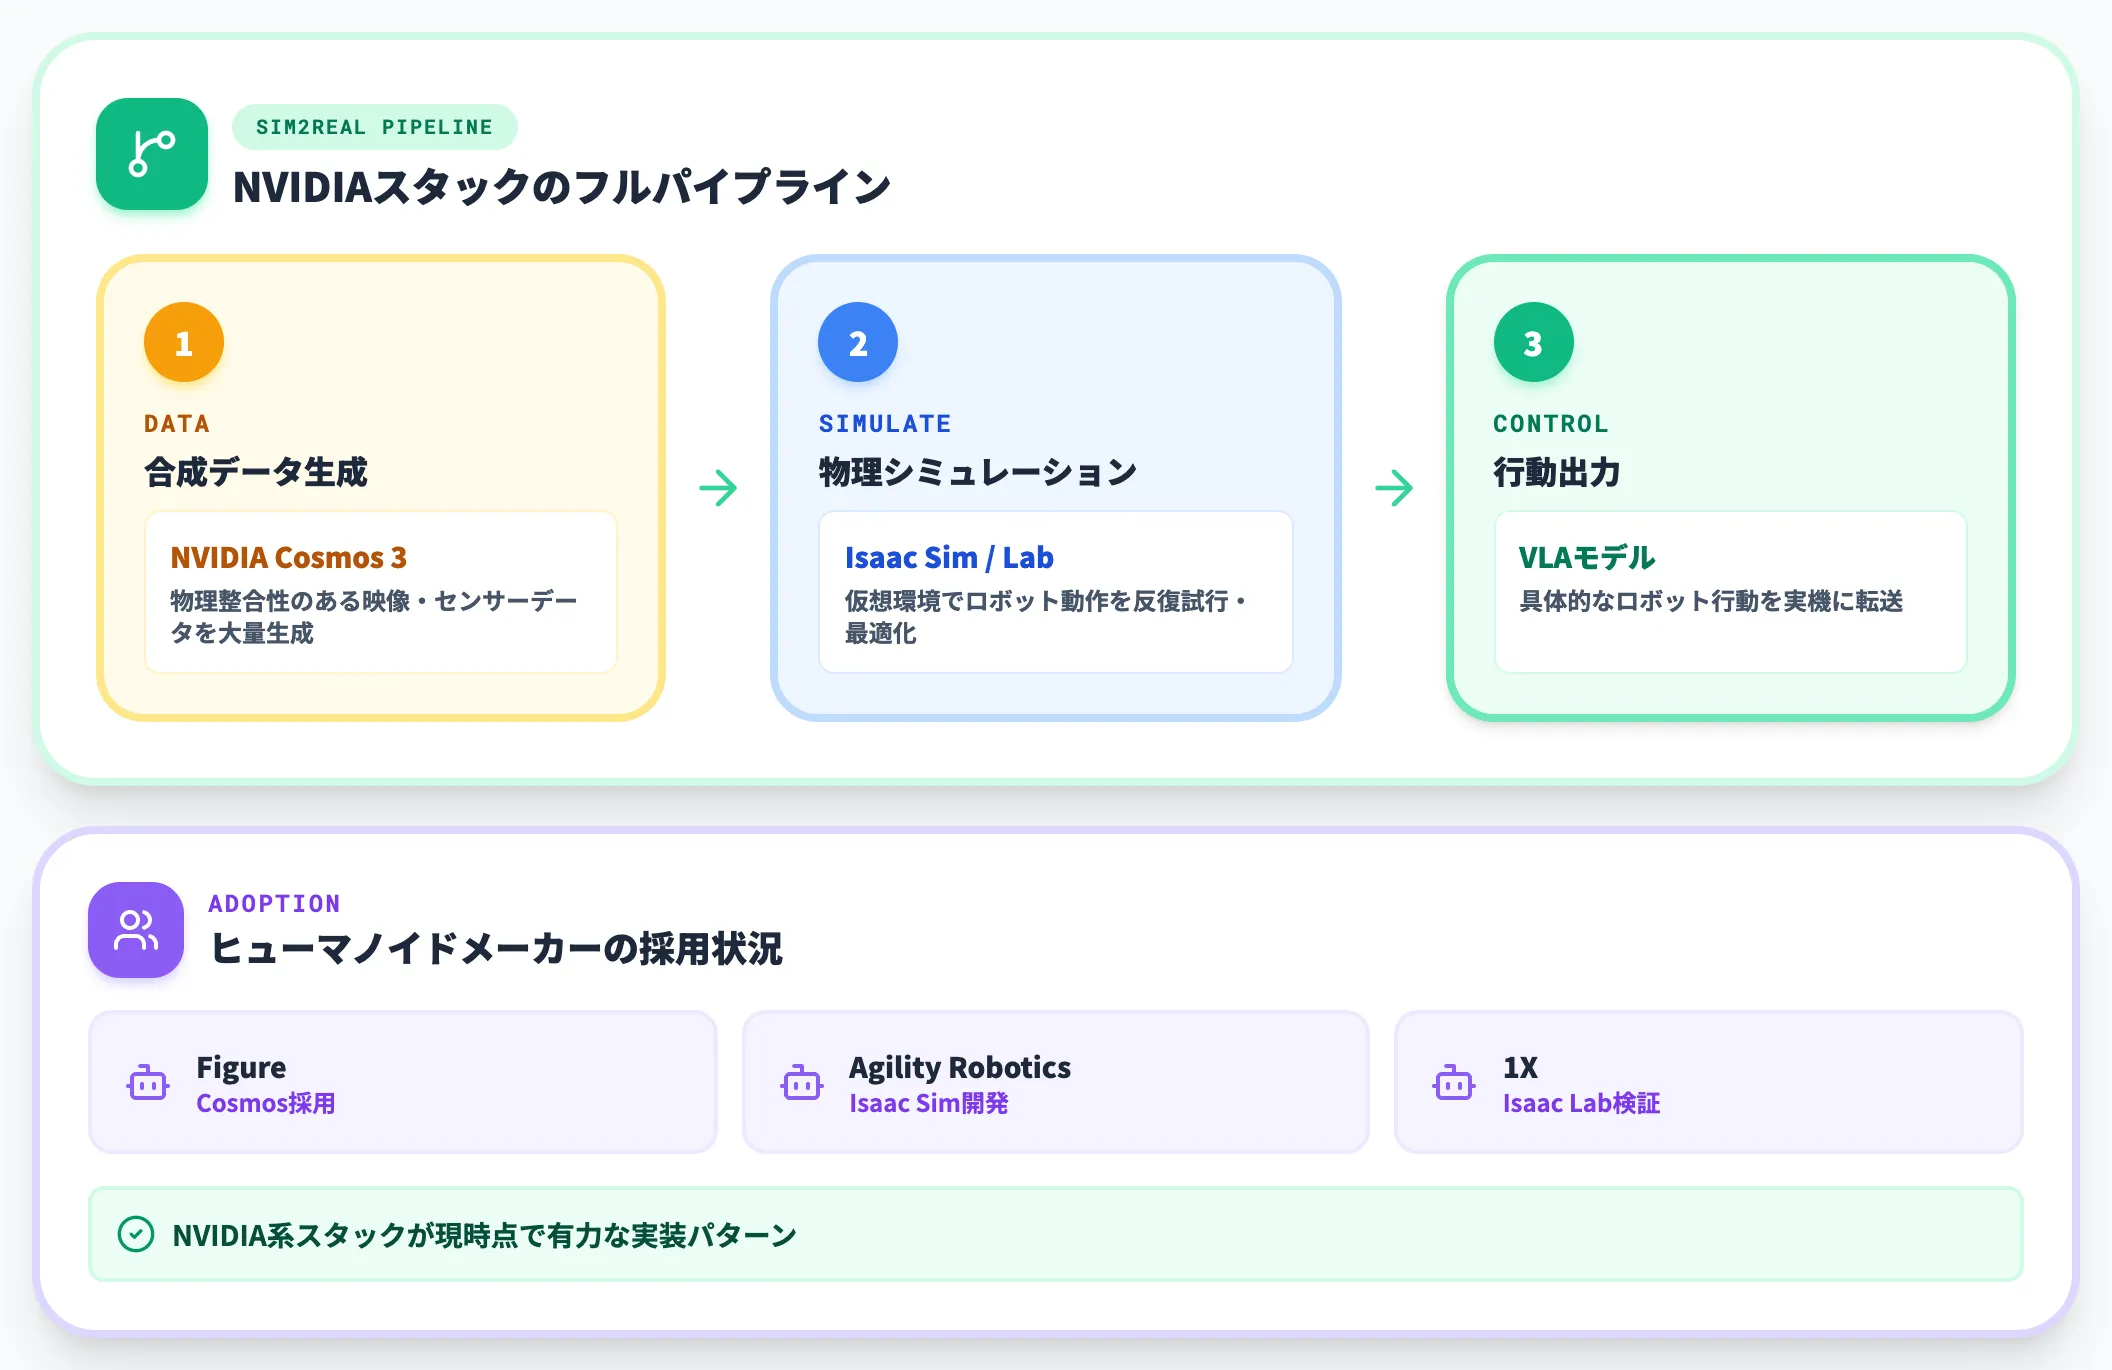Click the robot icon beside Figure
Image resolution: width=2112 pixels, height=1370 pixels.
[148, 1083]
